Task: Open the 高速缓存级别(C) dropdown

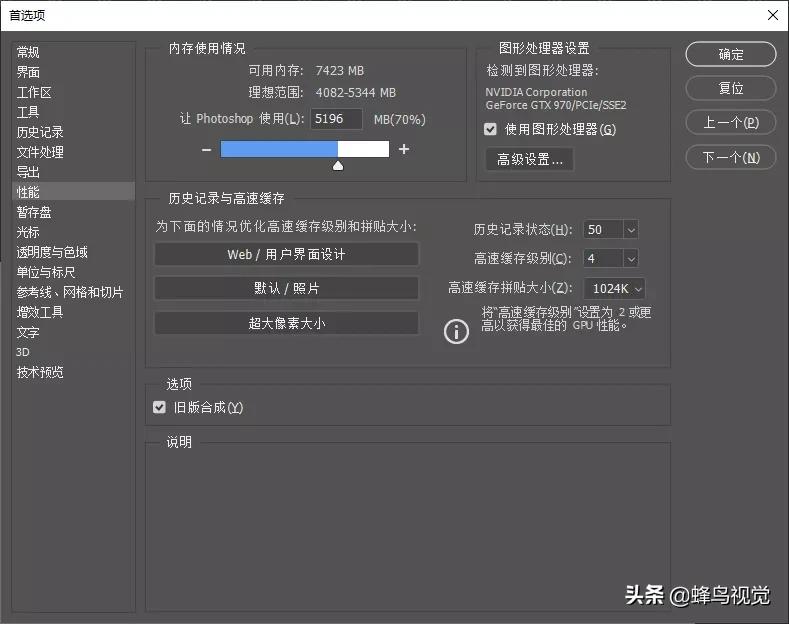Action: (630, 259)
